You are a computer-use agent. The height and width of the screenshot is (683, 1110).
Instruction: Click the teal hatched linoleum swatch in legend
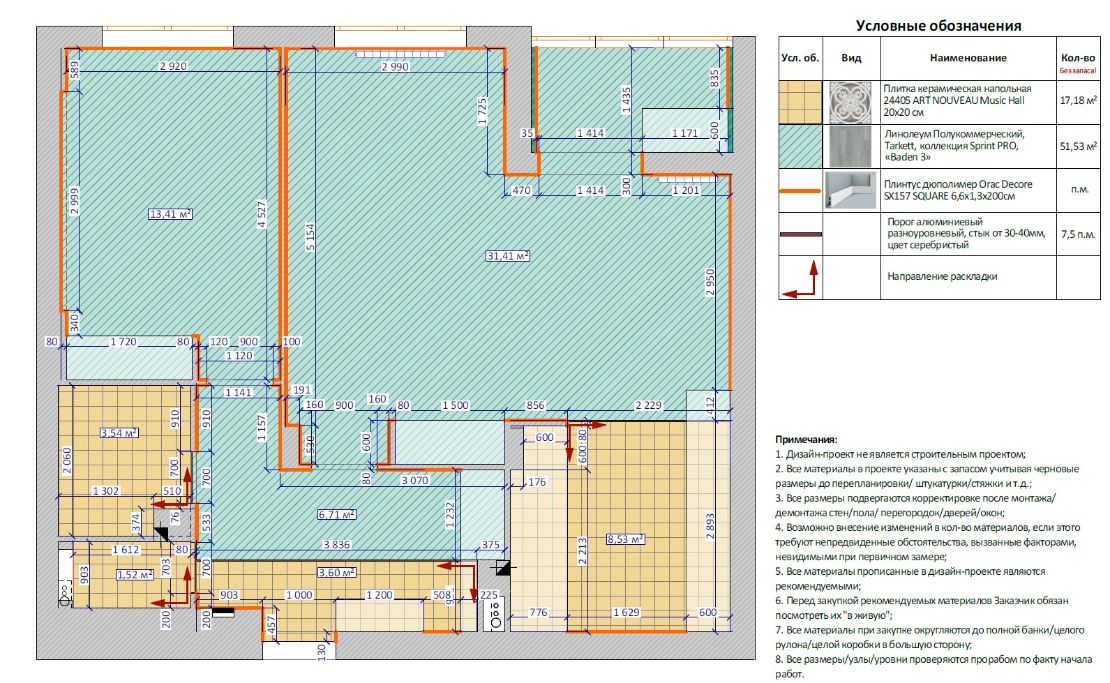point(801,147)
